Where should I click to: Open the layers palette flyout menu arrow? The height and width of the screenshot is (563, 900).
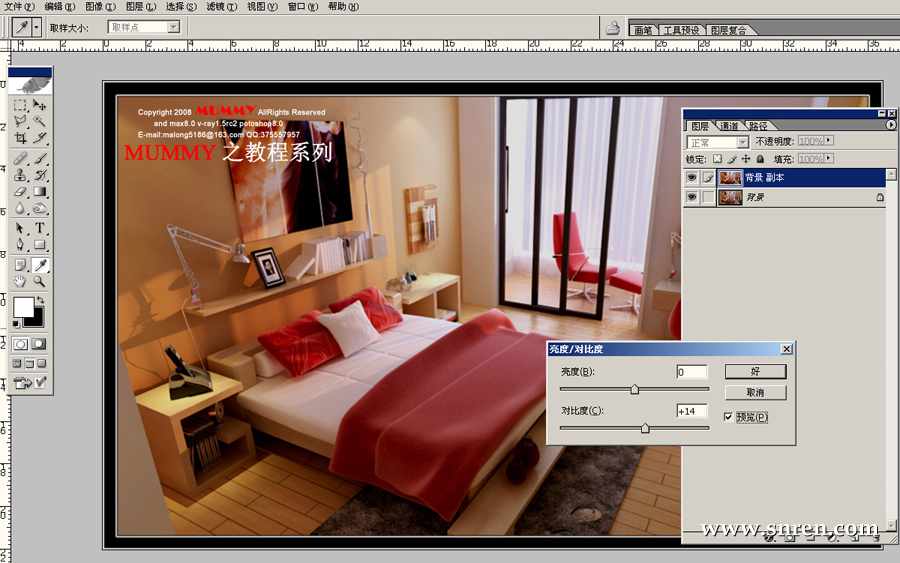(891, 125)
